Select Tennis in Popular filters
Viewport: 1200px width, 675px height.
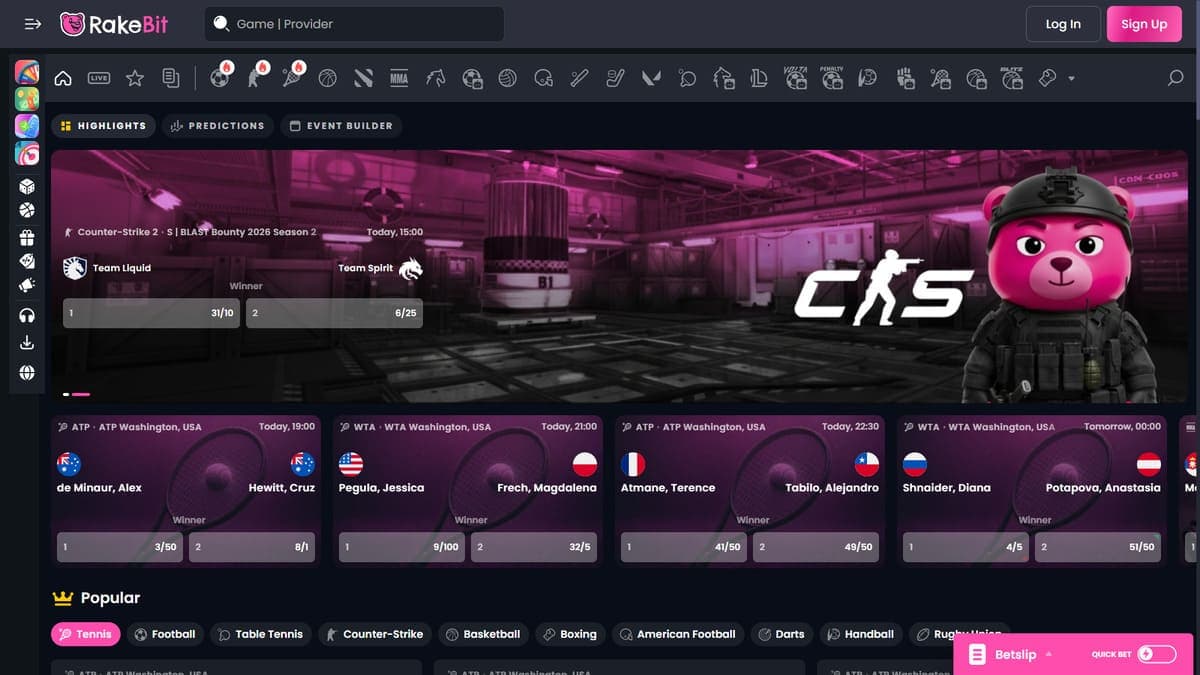click(x=85, y=634)
